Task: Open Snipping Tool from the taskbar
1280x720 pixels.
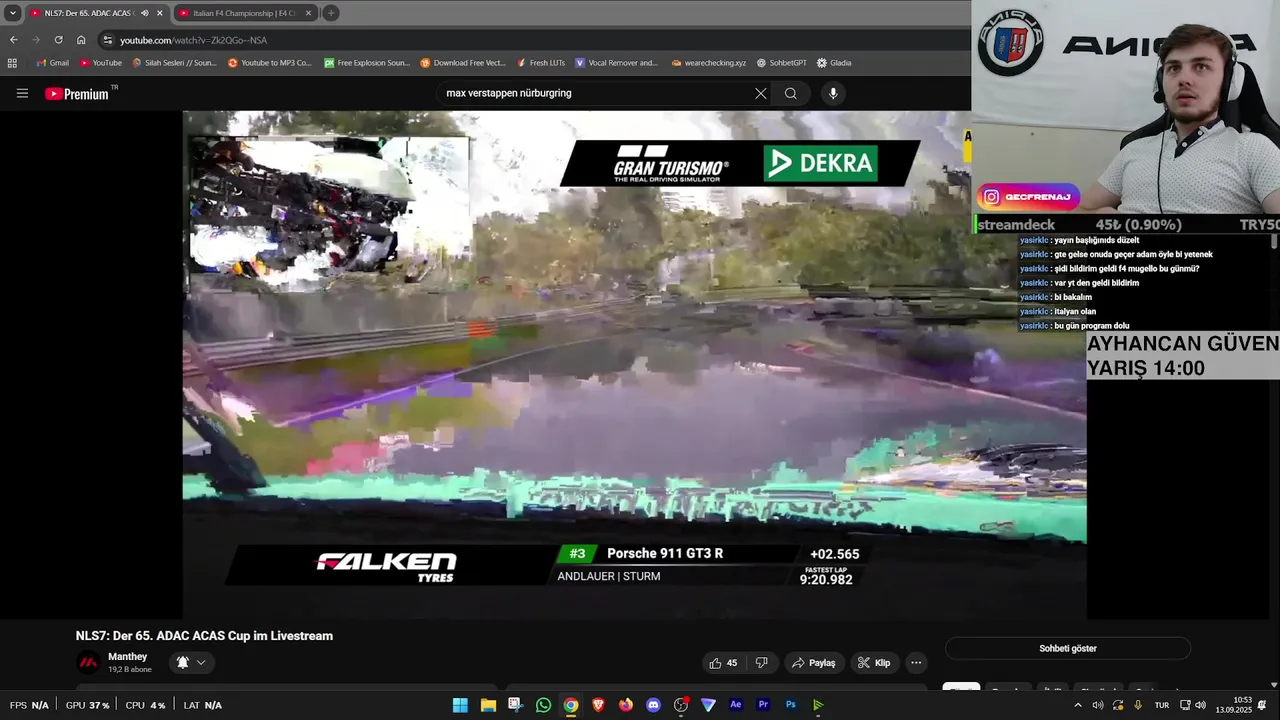Action: (515, 705)
